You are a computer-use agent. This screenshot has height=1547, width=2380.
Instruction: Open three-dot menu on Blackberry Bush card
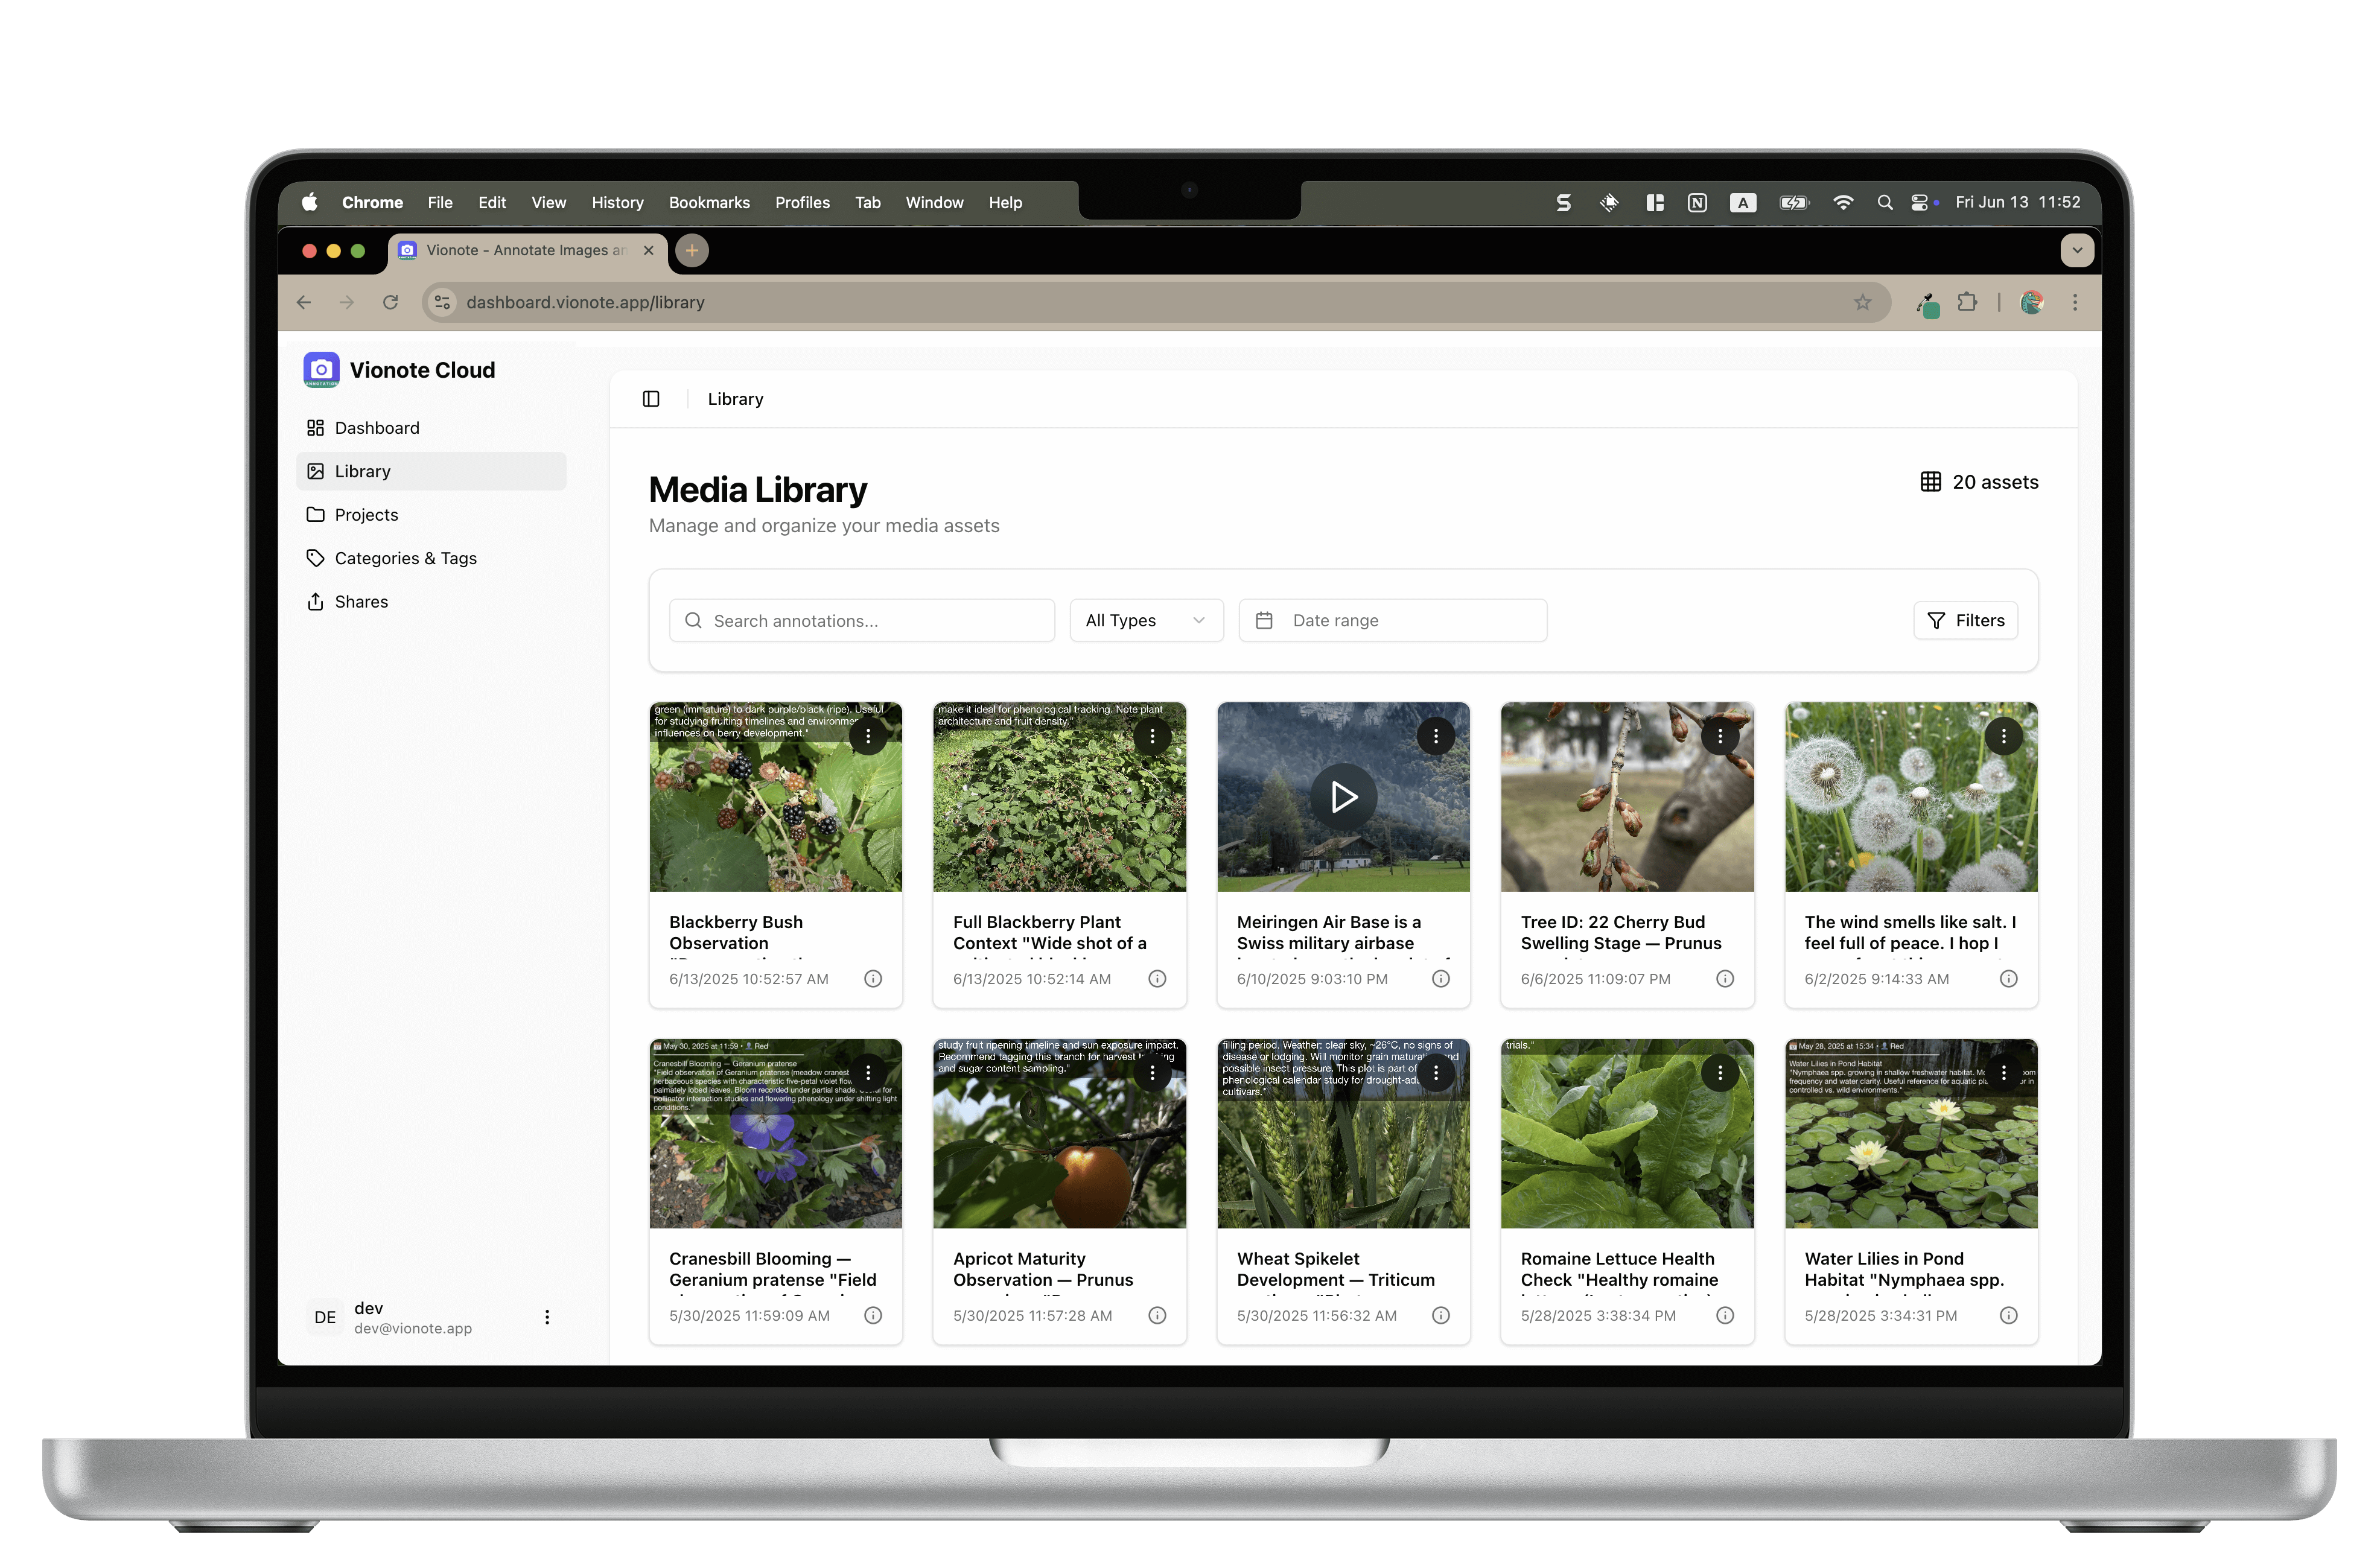click(868, 736)
